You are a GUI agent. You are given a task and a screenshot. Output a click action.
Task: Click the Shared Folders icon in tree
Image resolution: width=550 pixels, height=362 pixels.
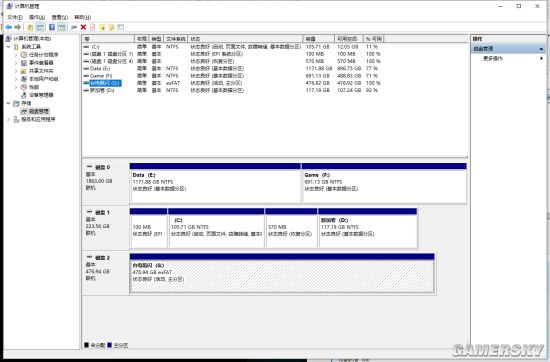24,71
